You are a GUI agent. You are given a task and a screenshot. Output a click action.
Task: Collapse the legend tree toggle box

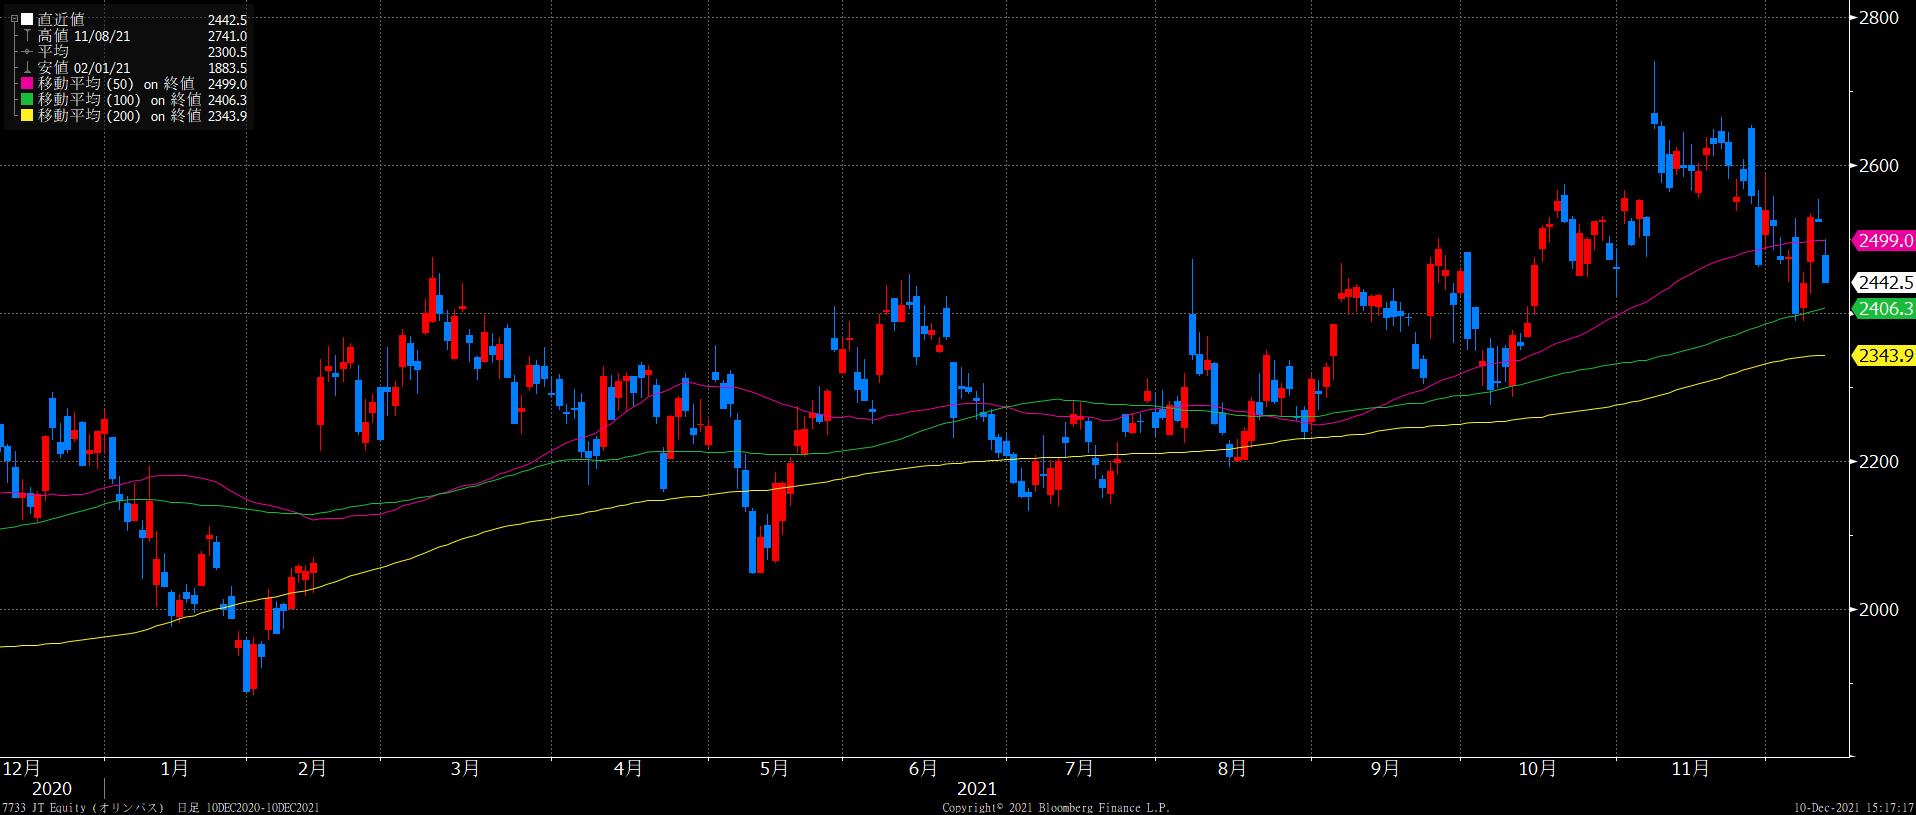pos(13,20)
